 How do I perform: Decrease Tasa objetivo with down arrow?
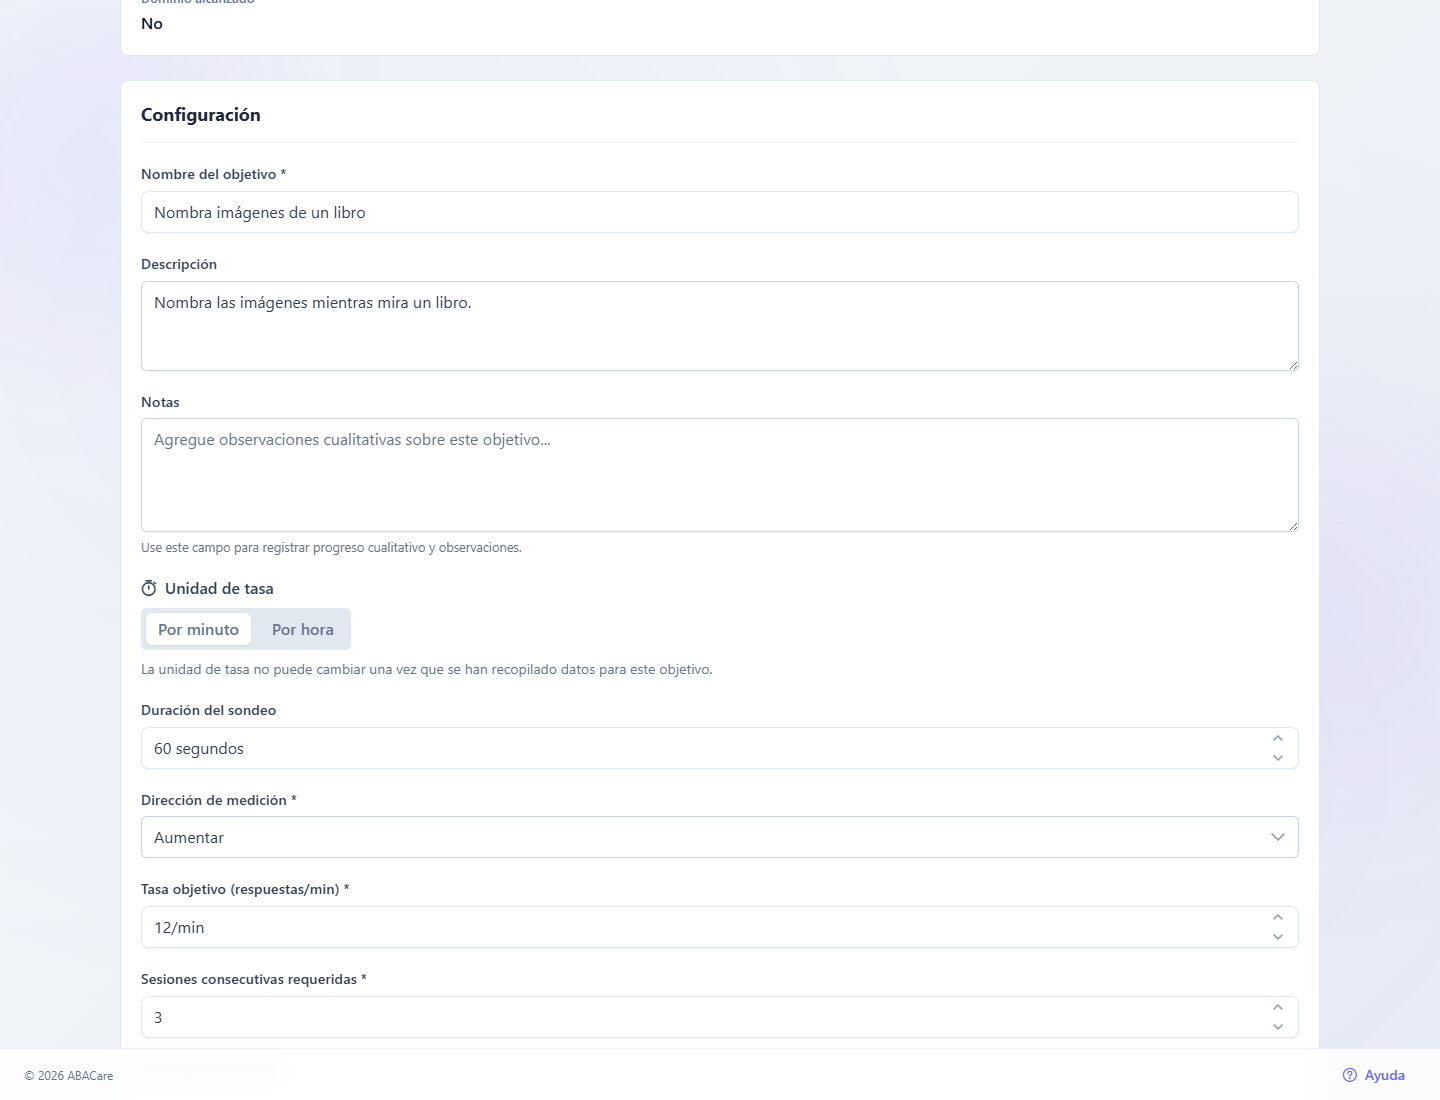(1278, 937)
